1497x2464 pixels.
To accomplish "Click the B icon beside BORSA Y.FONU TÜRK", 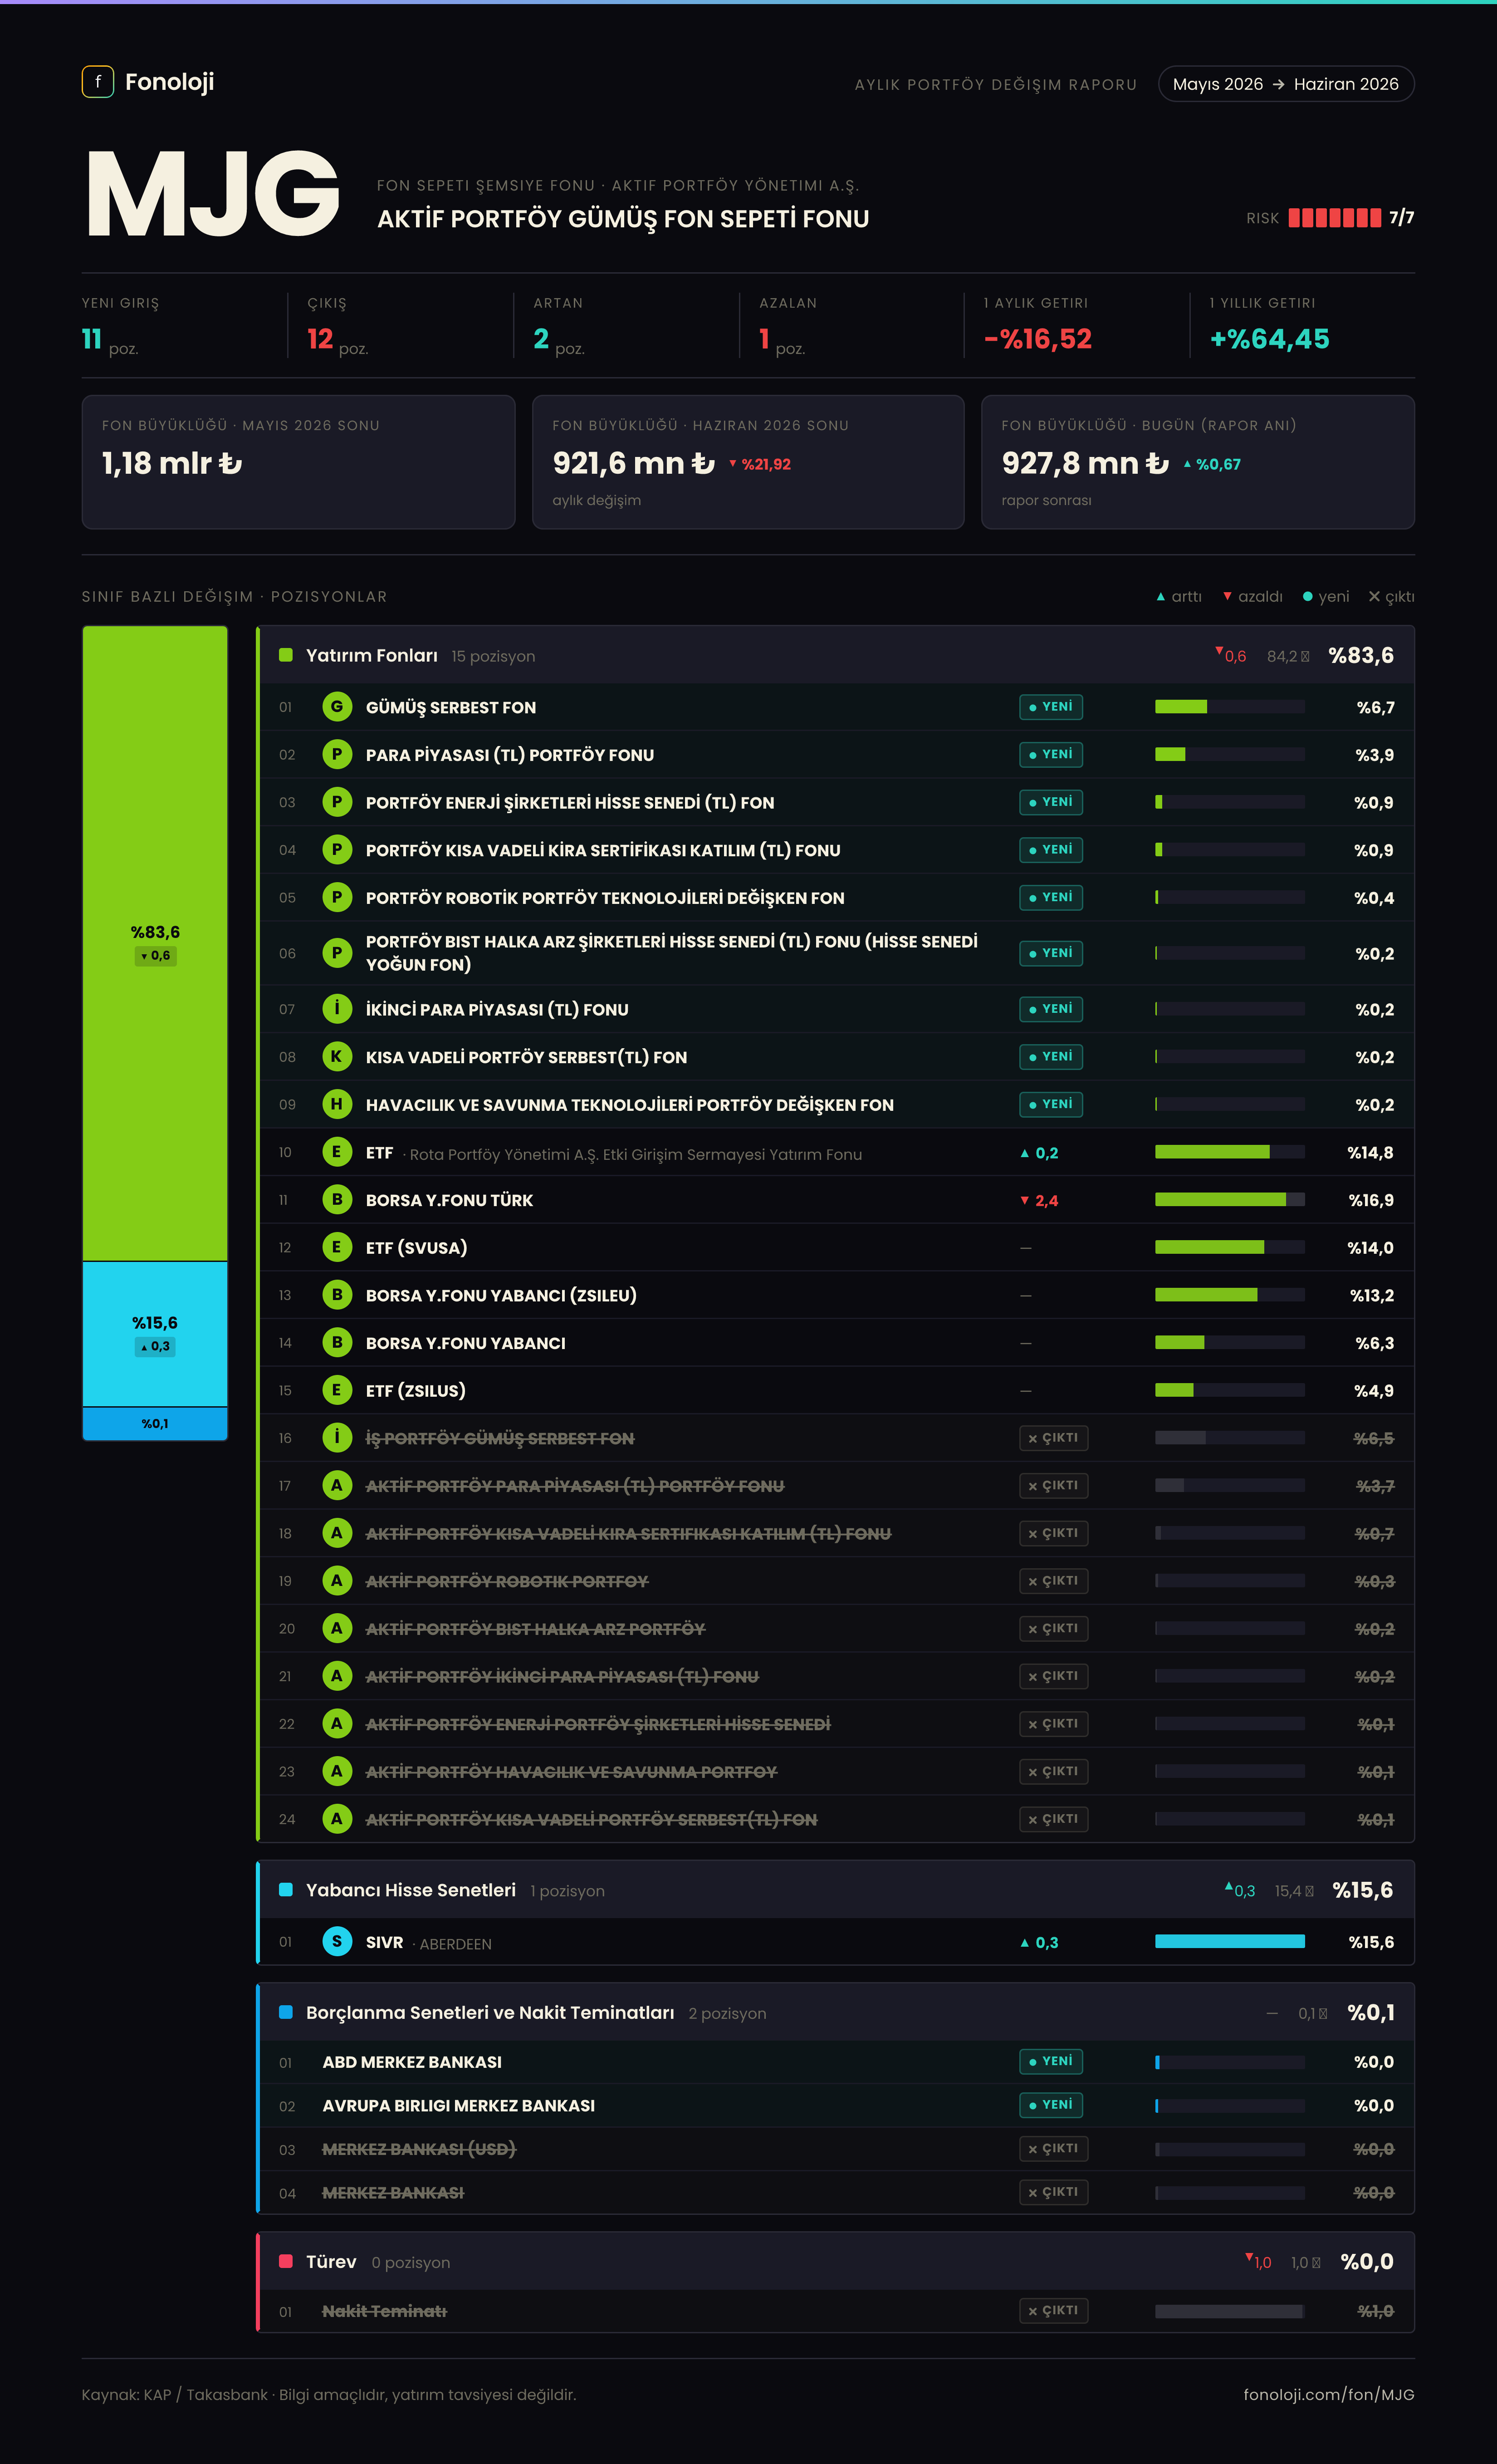I will pos(337,1200).
